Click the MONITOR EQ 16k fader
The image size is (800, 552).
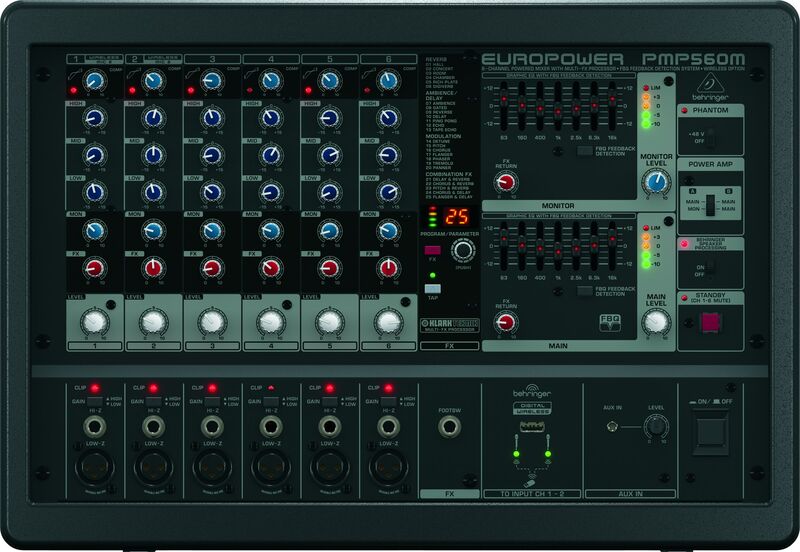pyautogui.click(x=612, y=98)
